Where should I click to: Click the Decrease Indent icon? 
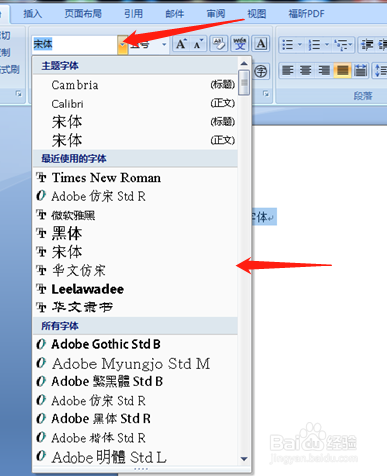click(367, 44)
